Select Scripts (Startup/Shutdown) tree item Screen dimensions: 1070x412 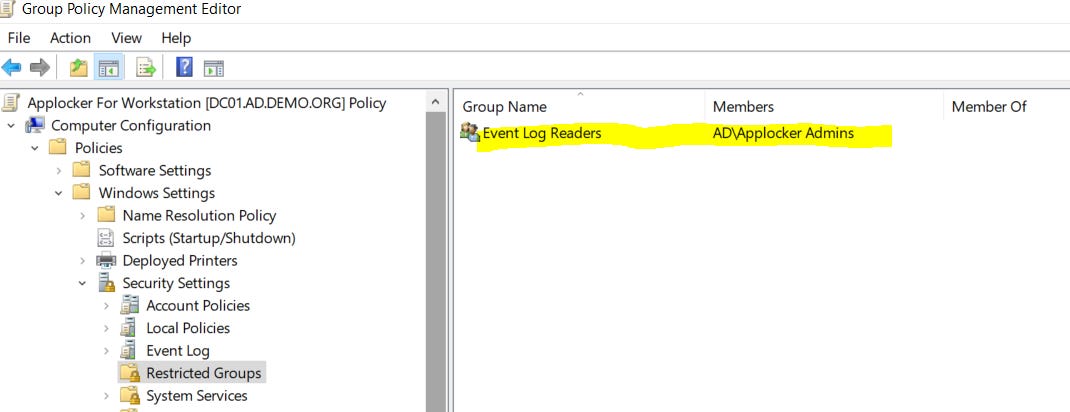click(x=209, y=238)
